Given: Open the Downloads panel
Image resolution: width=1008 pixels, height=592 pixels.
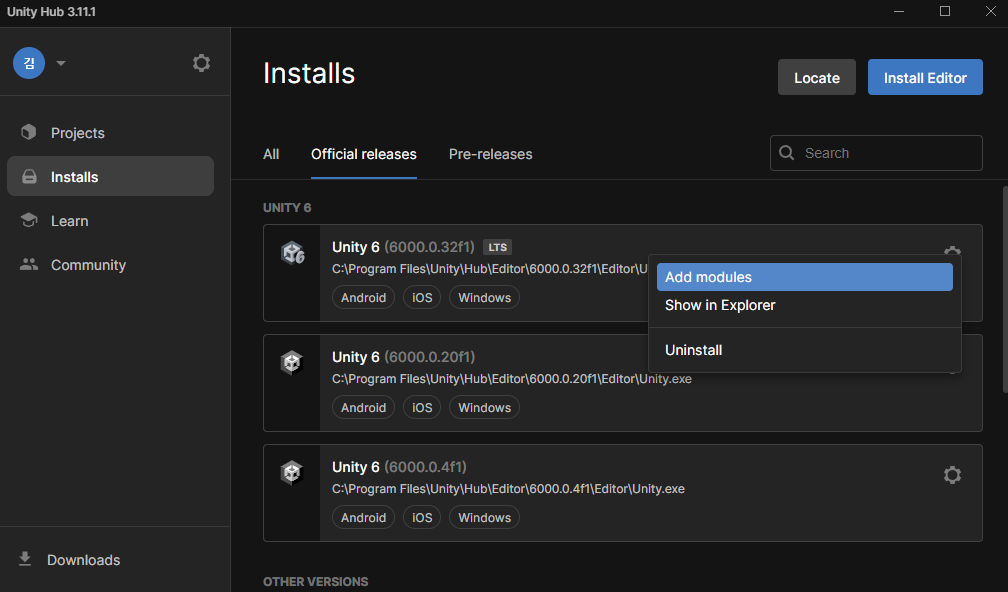Looking at the screenshot, I should tap(84, 560).
